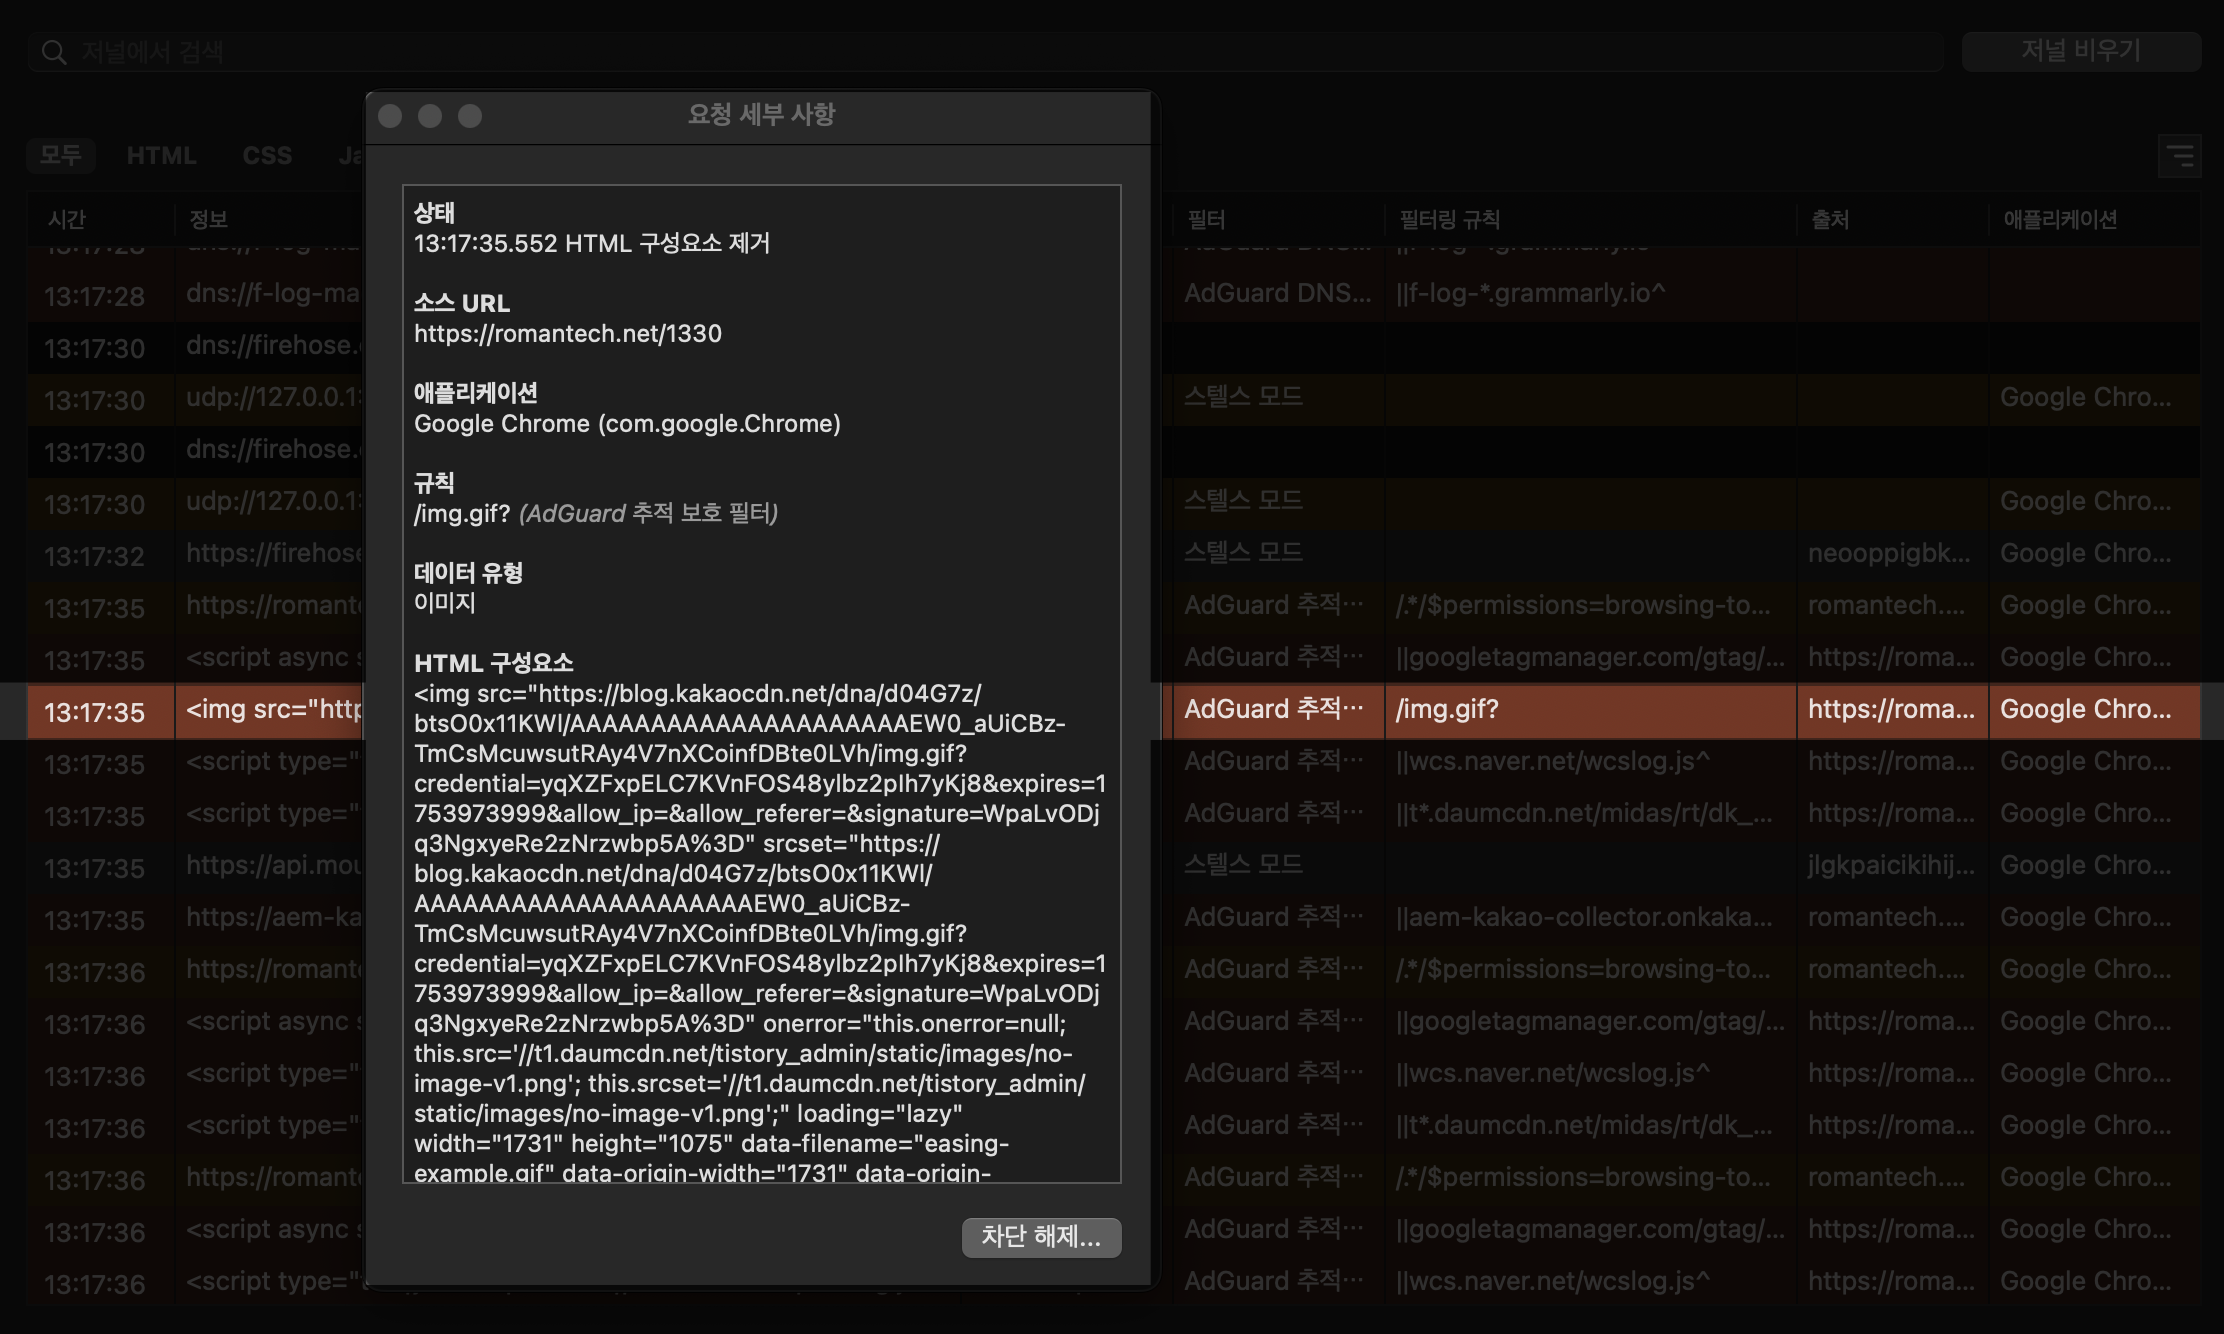The image size is (2224, 1334).
Task: Zoom the request details window
Action: point(470,116)
